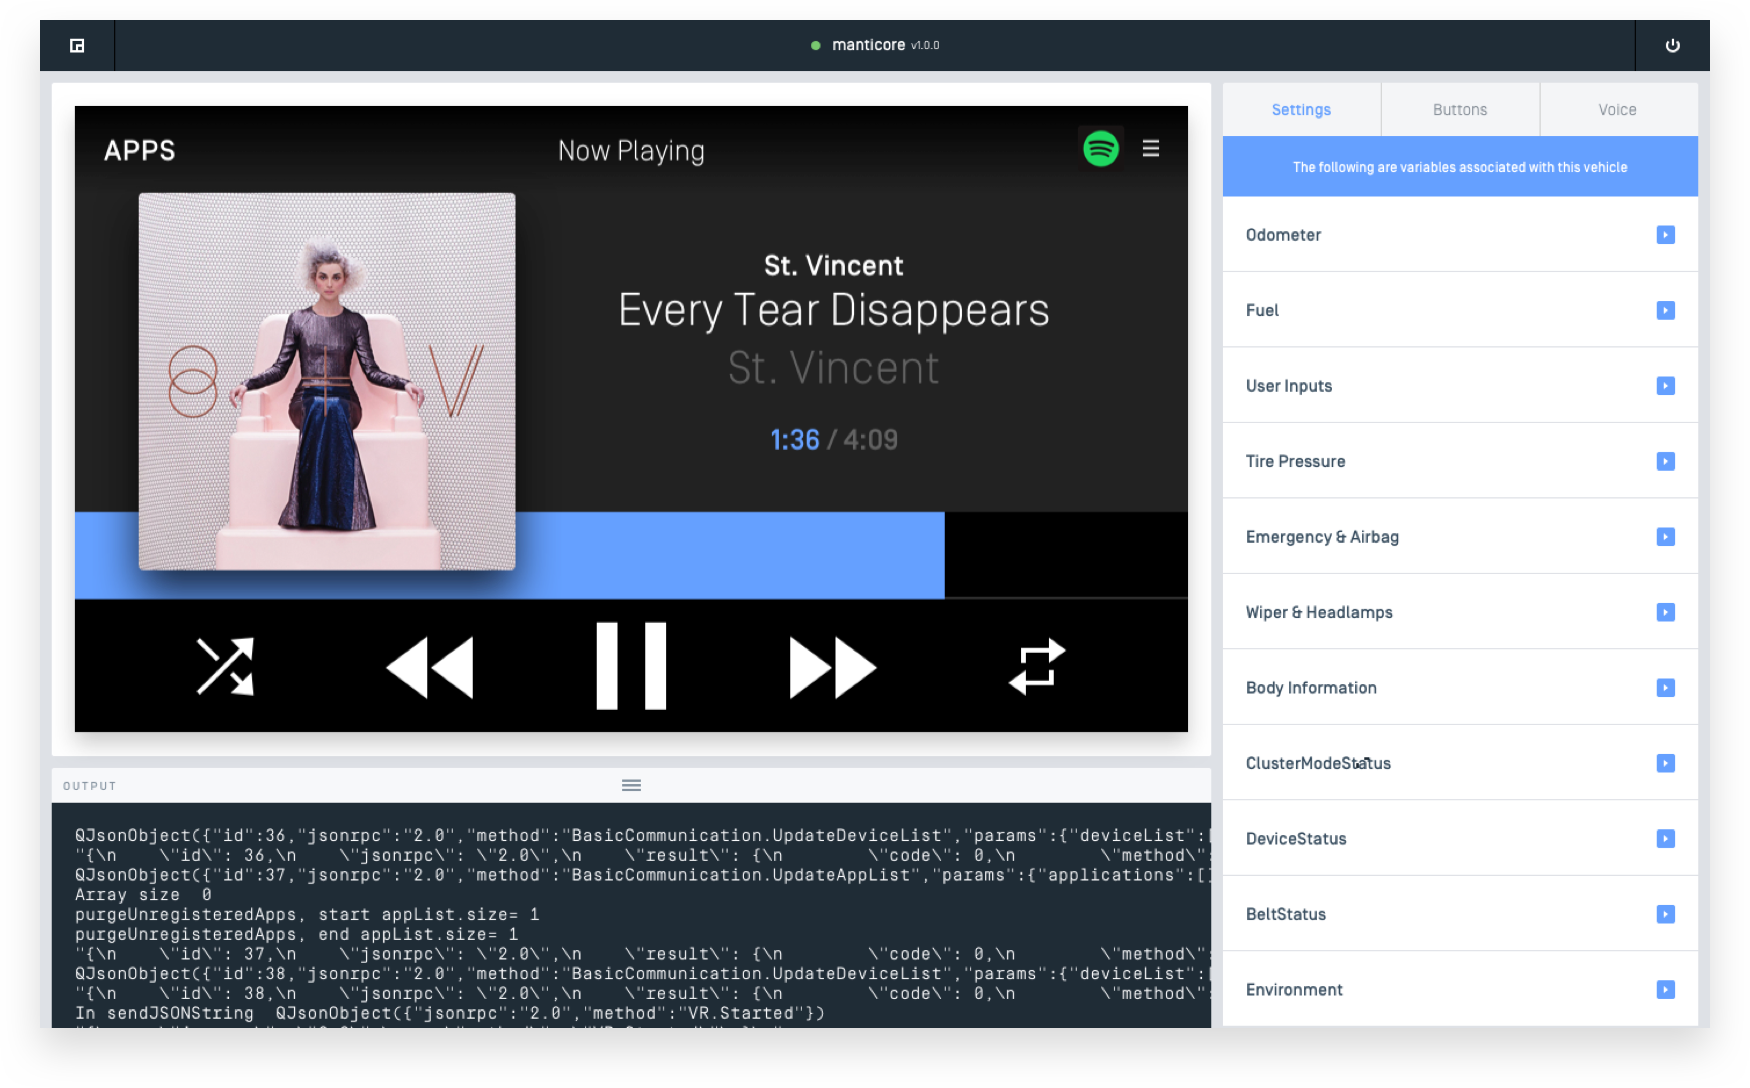Expand the Odometer section arrow

(x=1665, y=235)
